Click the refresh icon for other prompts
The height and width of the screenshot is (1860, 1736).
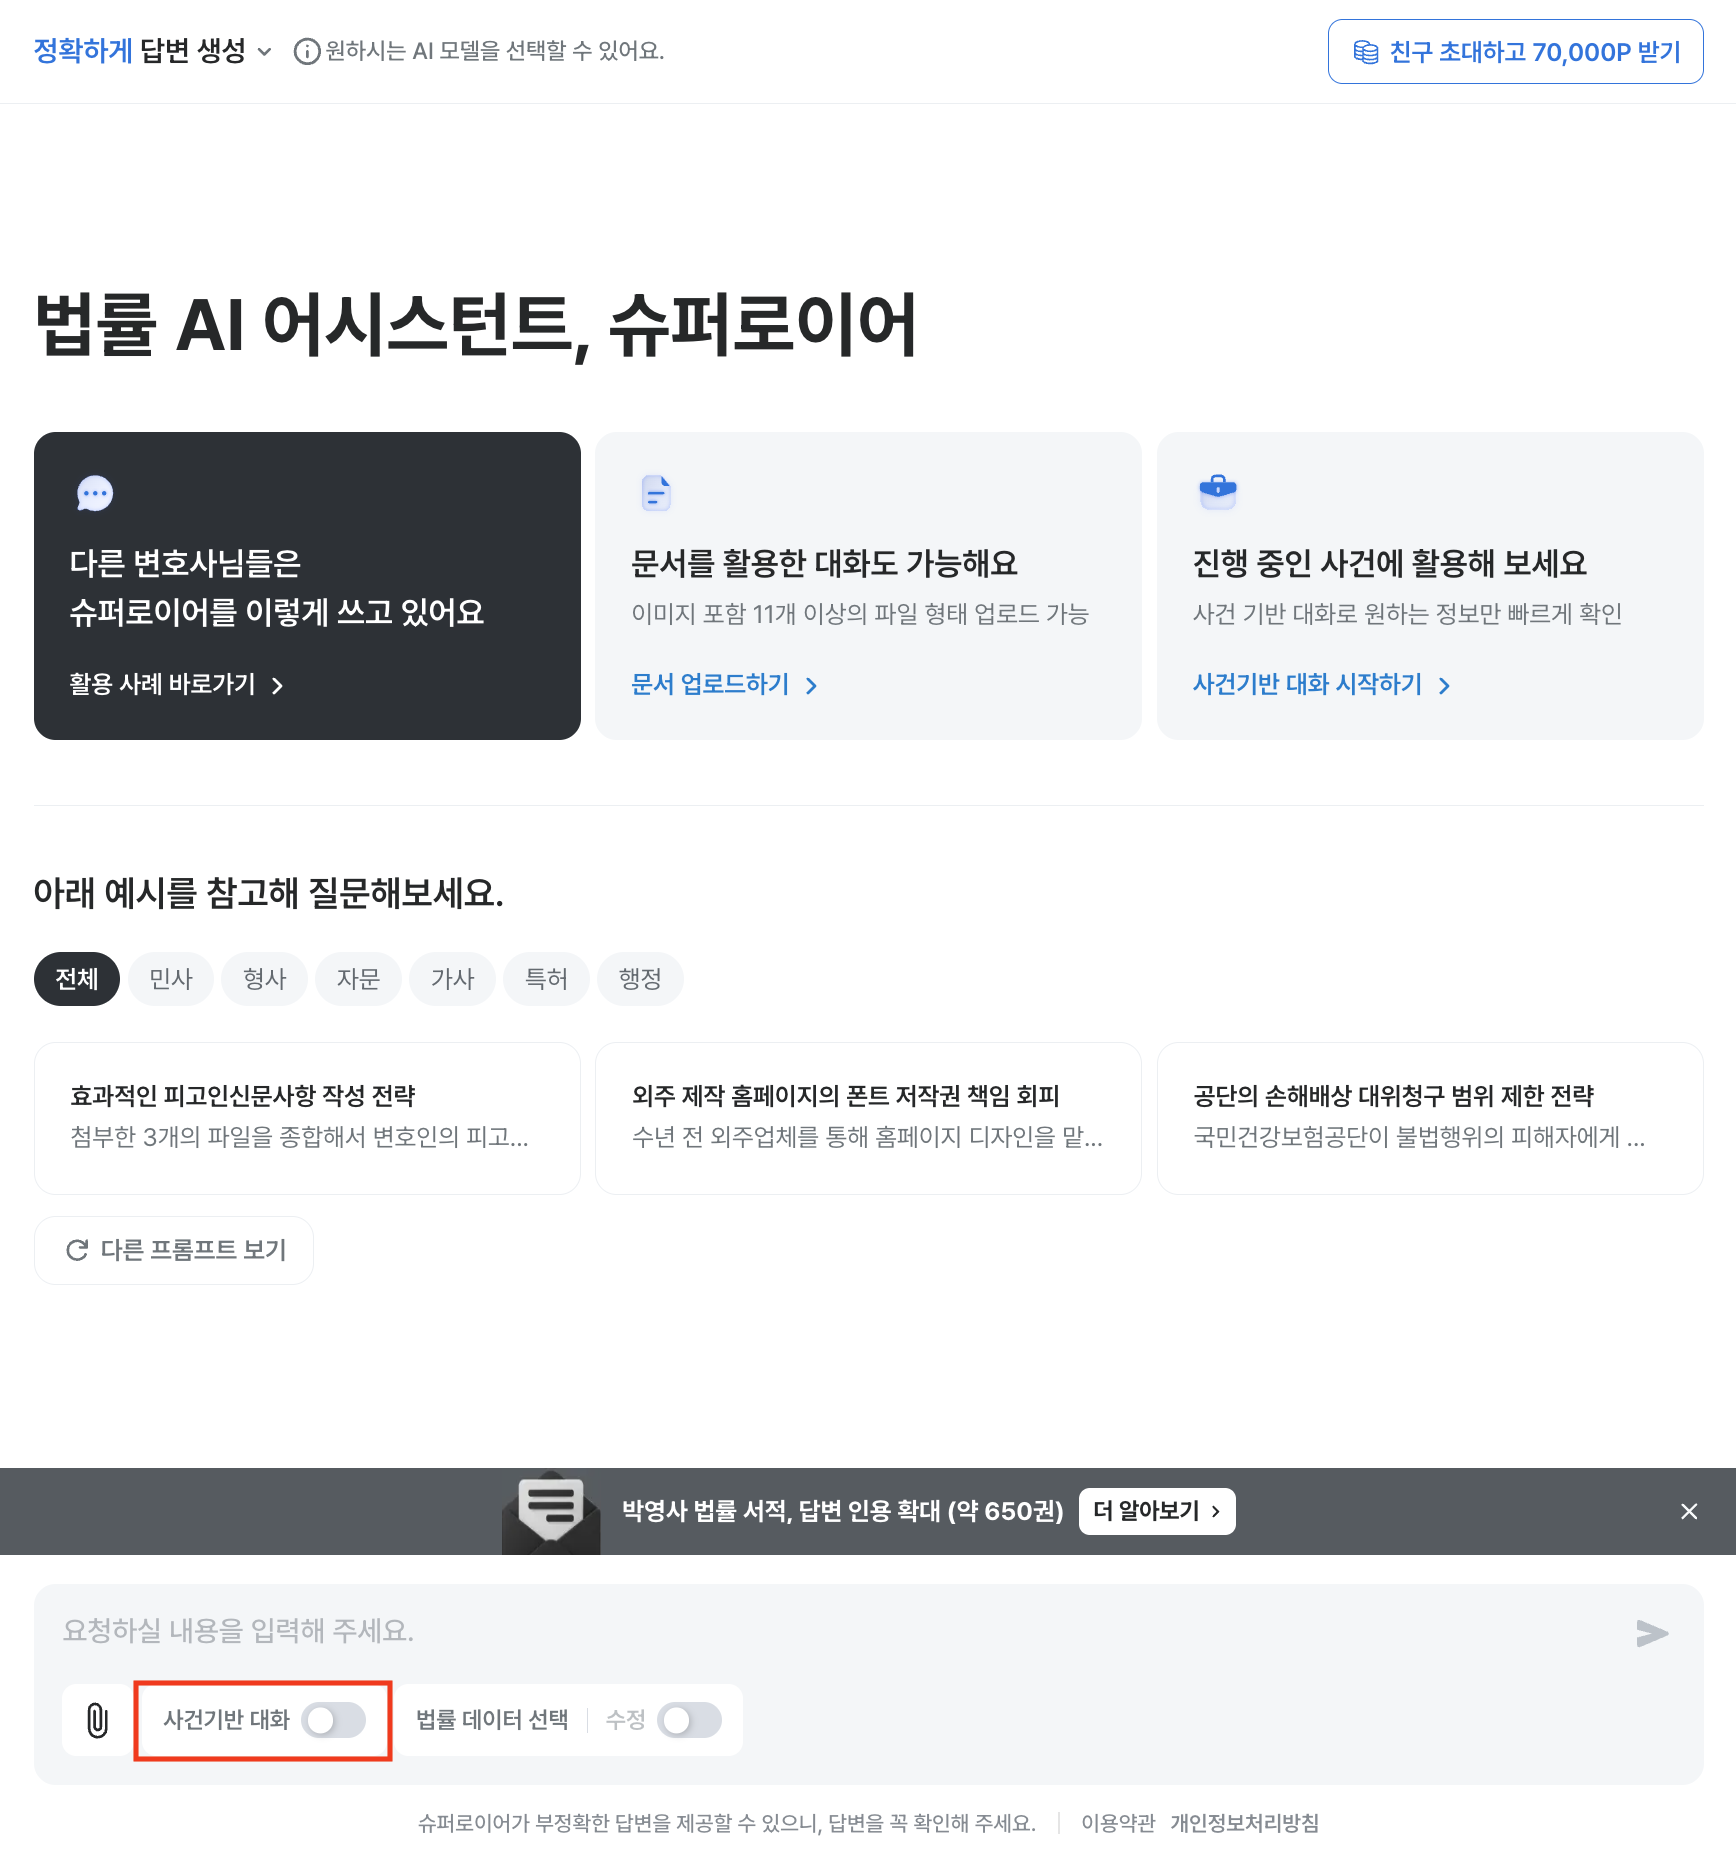tap(77, 1250)
